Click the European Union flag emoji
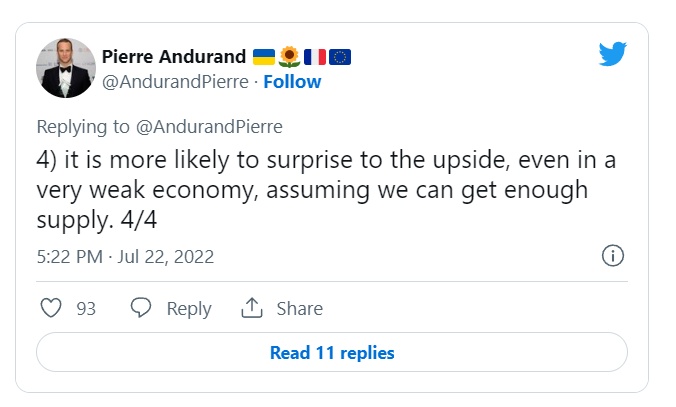The image size is (676, 407). tap(339, 56)
